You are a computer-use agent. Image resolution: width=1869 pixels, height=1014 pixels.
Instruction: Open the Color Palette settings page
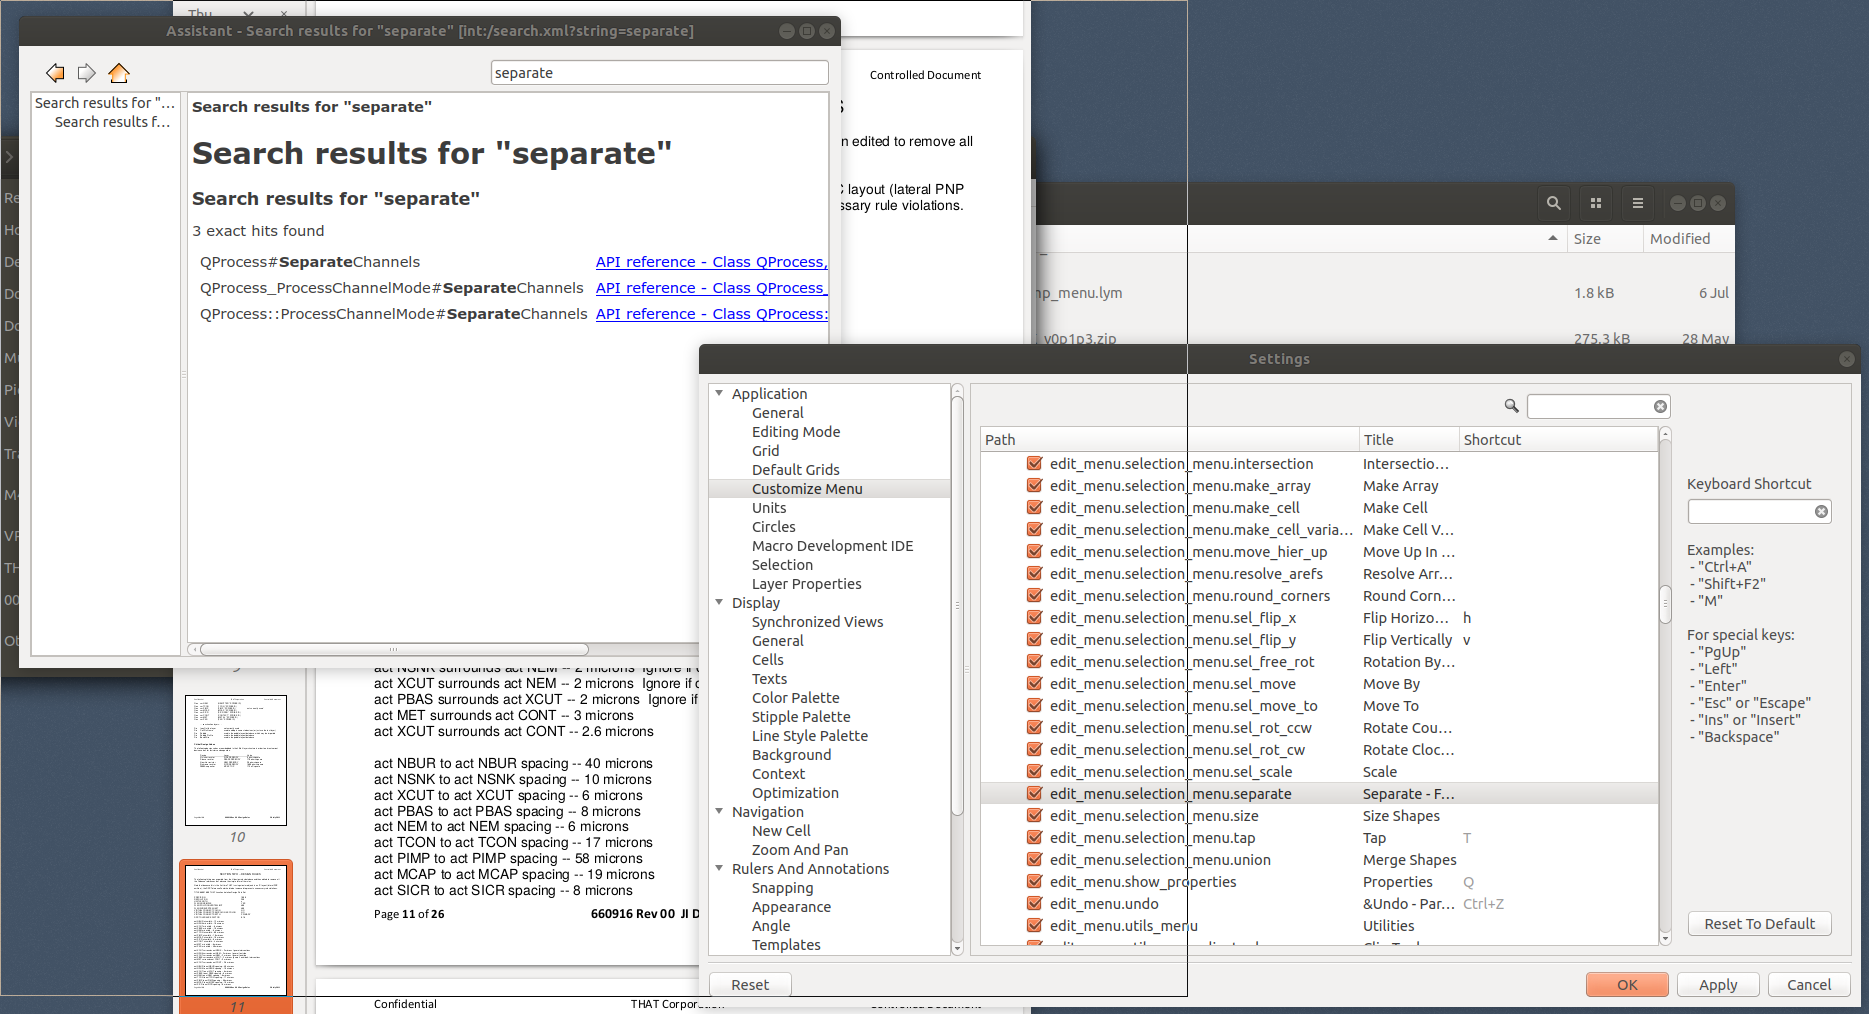click(795, 698)
